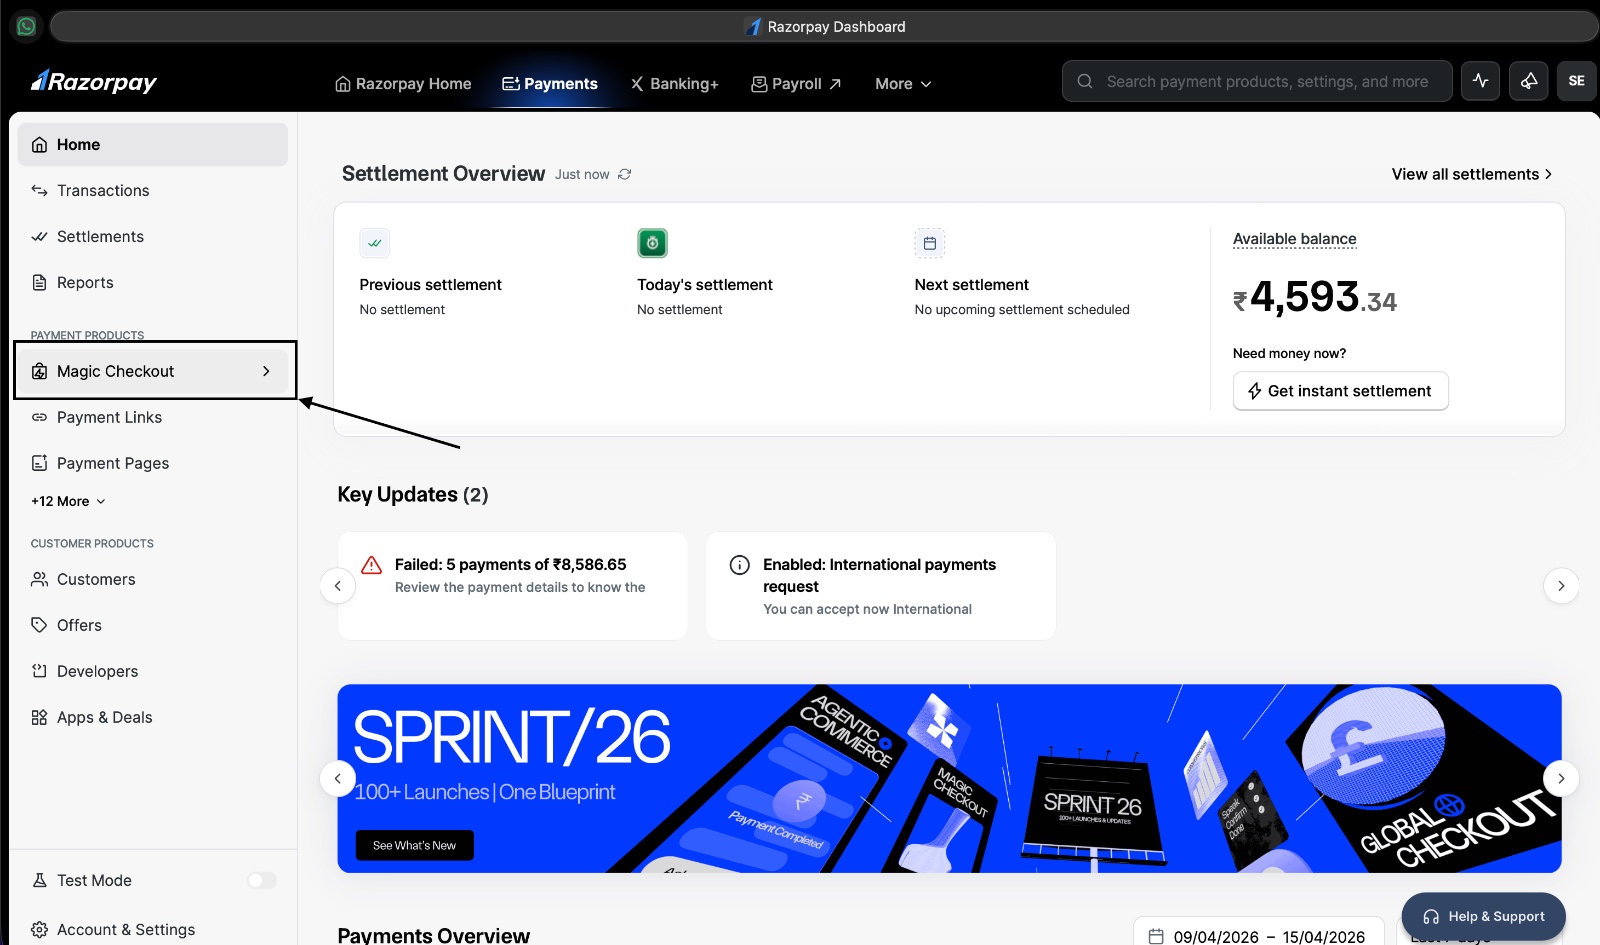Open the Help & Support chat button
The height and width of the screenshot is (945, 1600).
(1484, 916)
